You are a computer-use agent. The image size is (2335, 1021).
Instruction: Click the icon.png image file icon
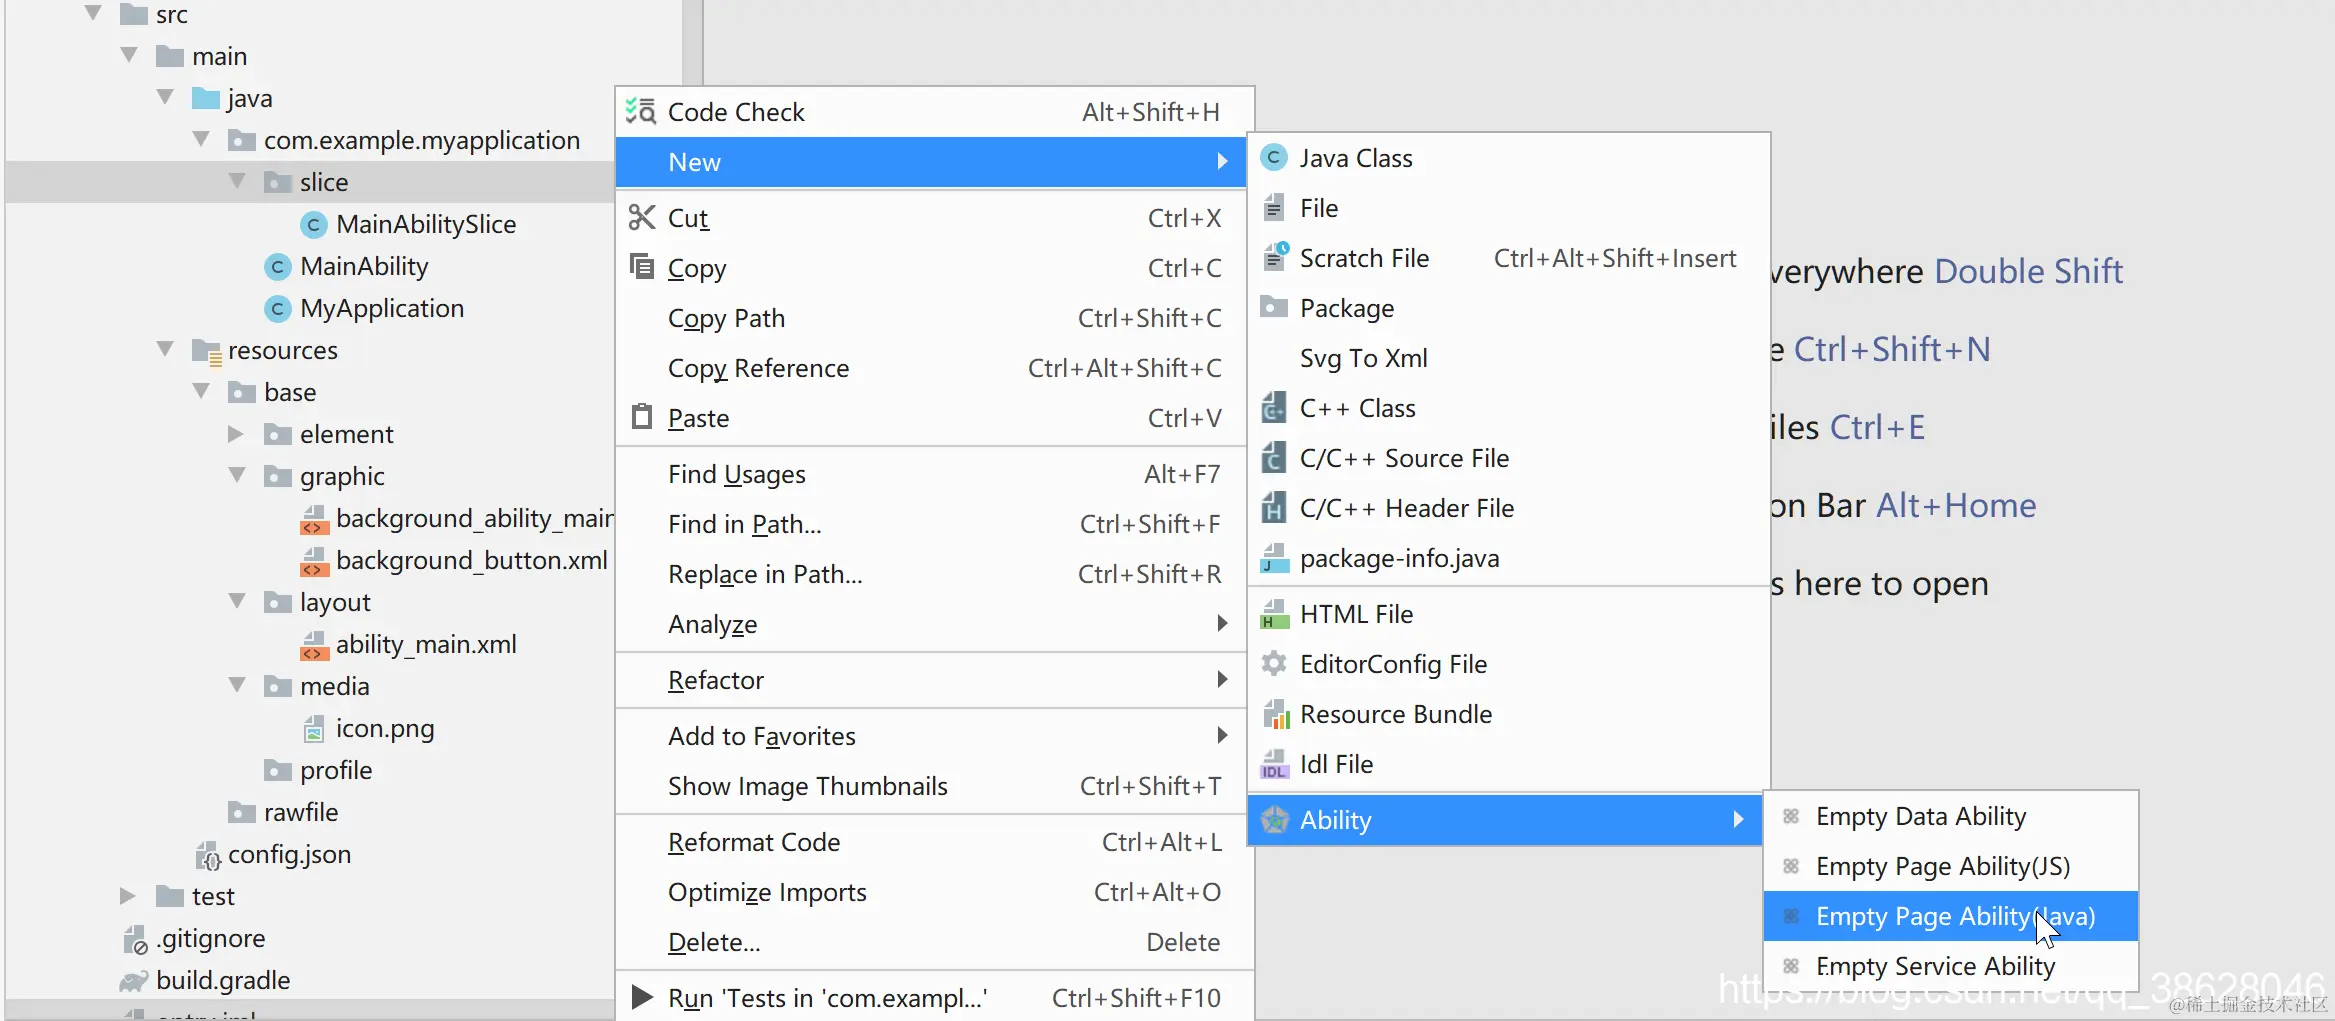coord(314,729)
